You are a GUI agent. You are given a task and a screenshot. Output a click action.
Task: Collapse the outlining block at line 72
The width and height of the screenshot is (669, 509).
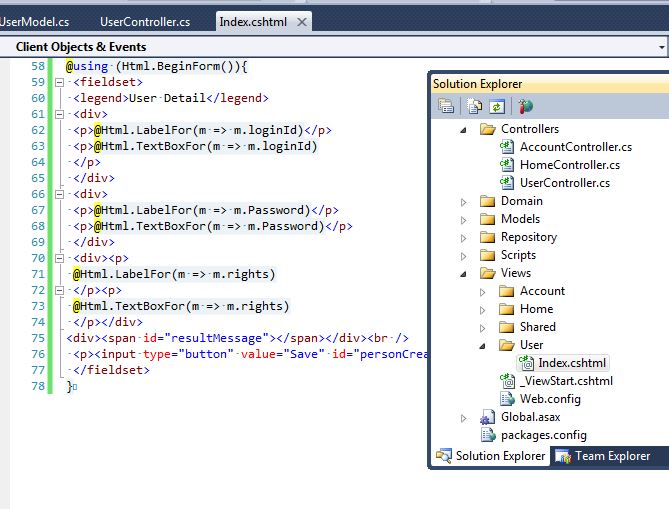60,291
